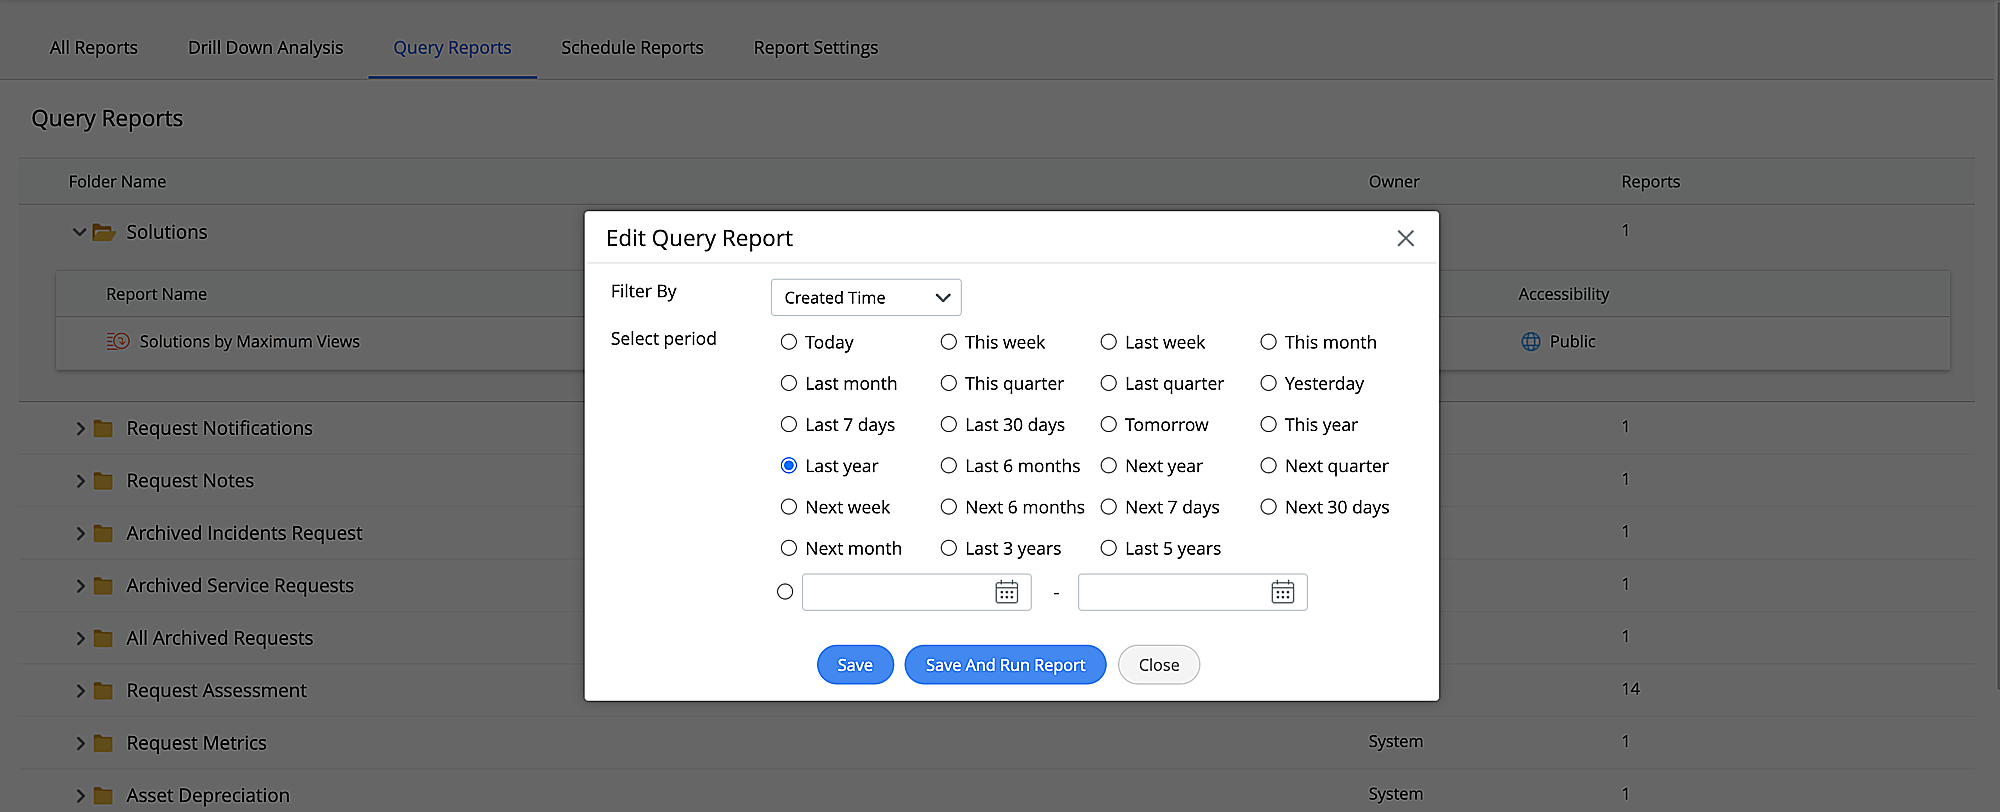Open the start date calendar picker
This screenshot has width=2000, height=812.
pos(1006,592)
